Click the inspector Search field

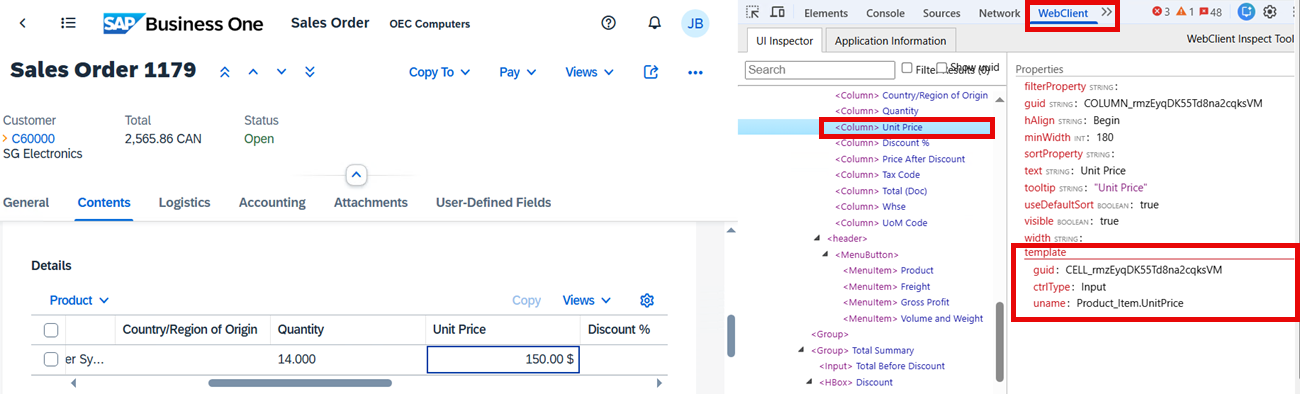pos(820,70)
